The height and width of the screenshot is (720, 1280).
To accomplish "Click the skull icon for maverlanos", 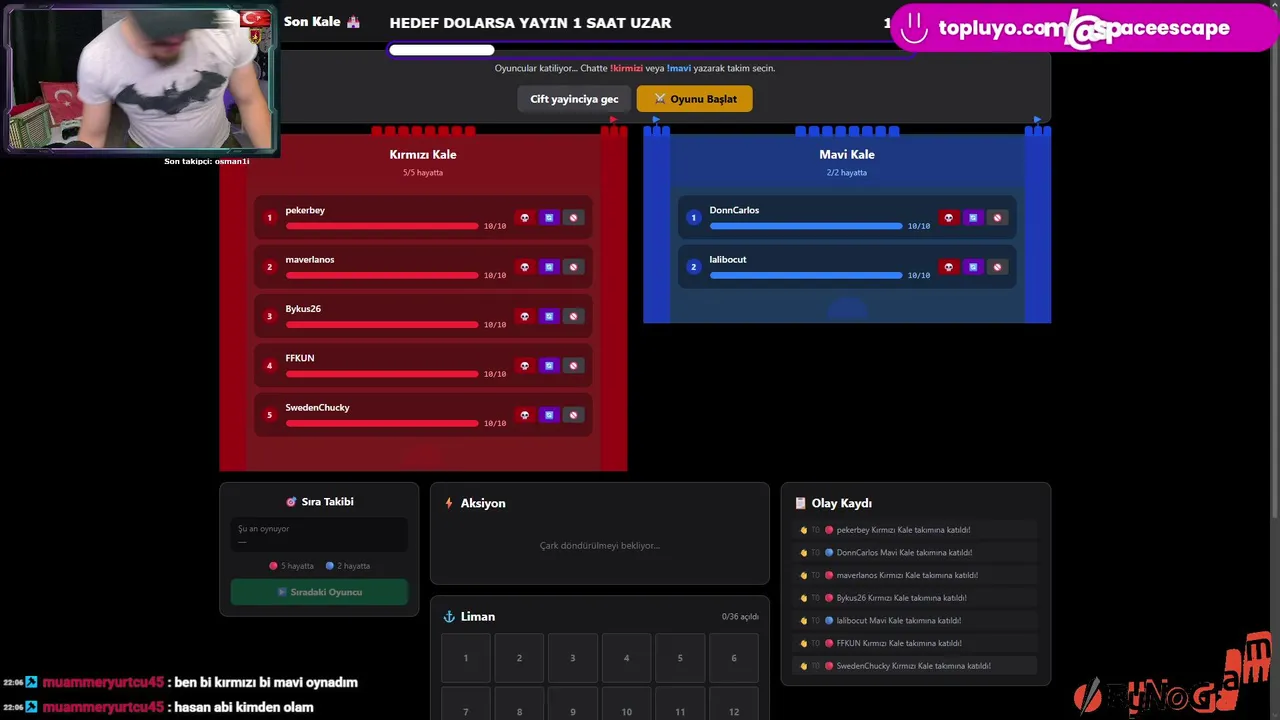I will coord(524,267).
